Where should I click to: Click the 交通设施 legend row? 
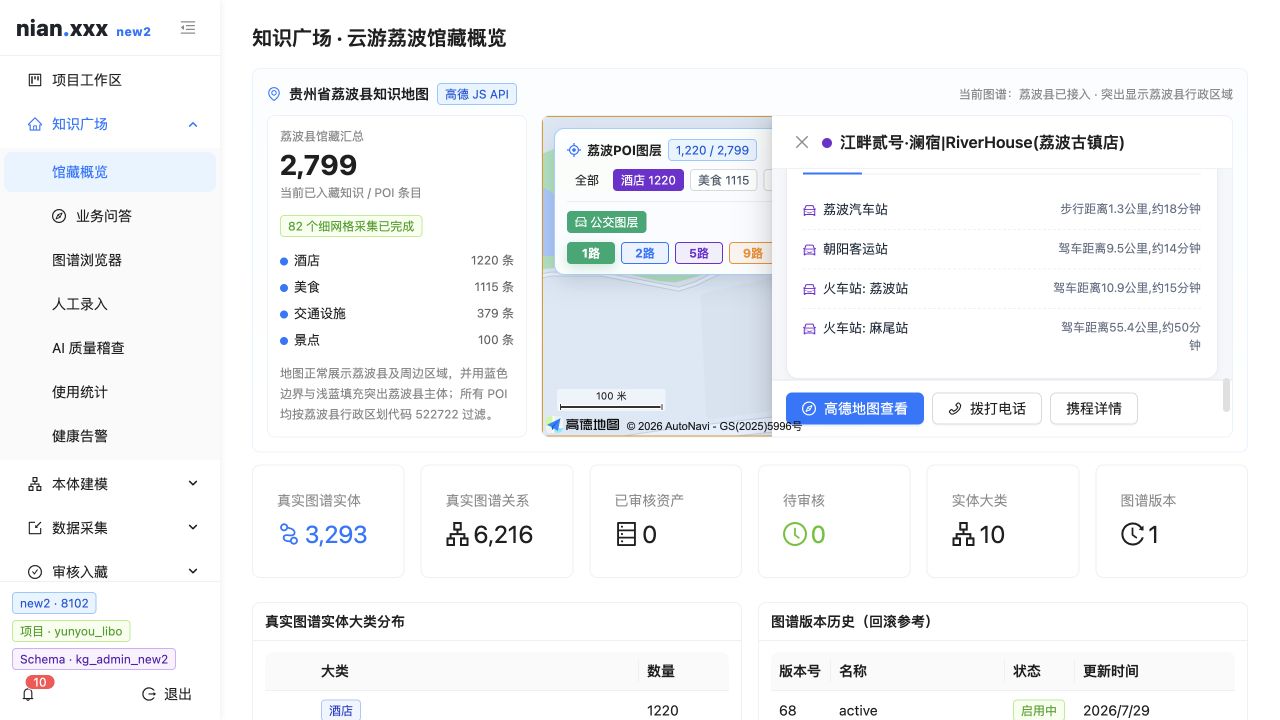pos(397,313)
